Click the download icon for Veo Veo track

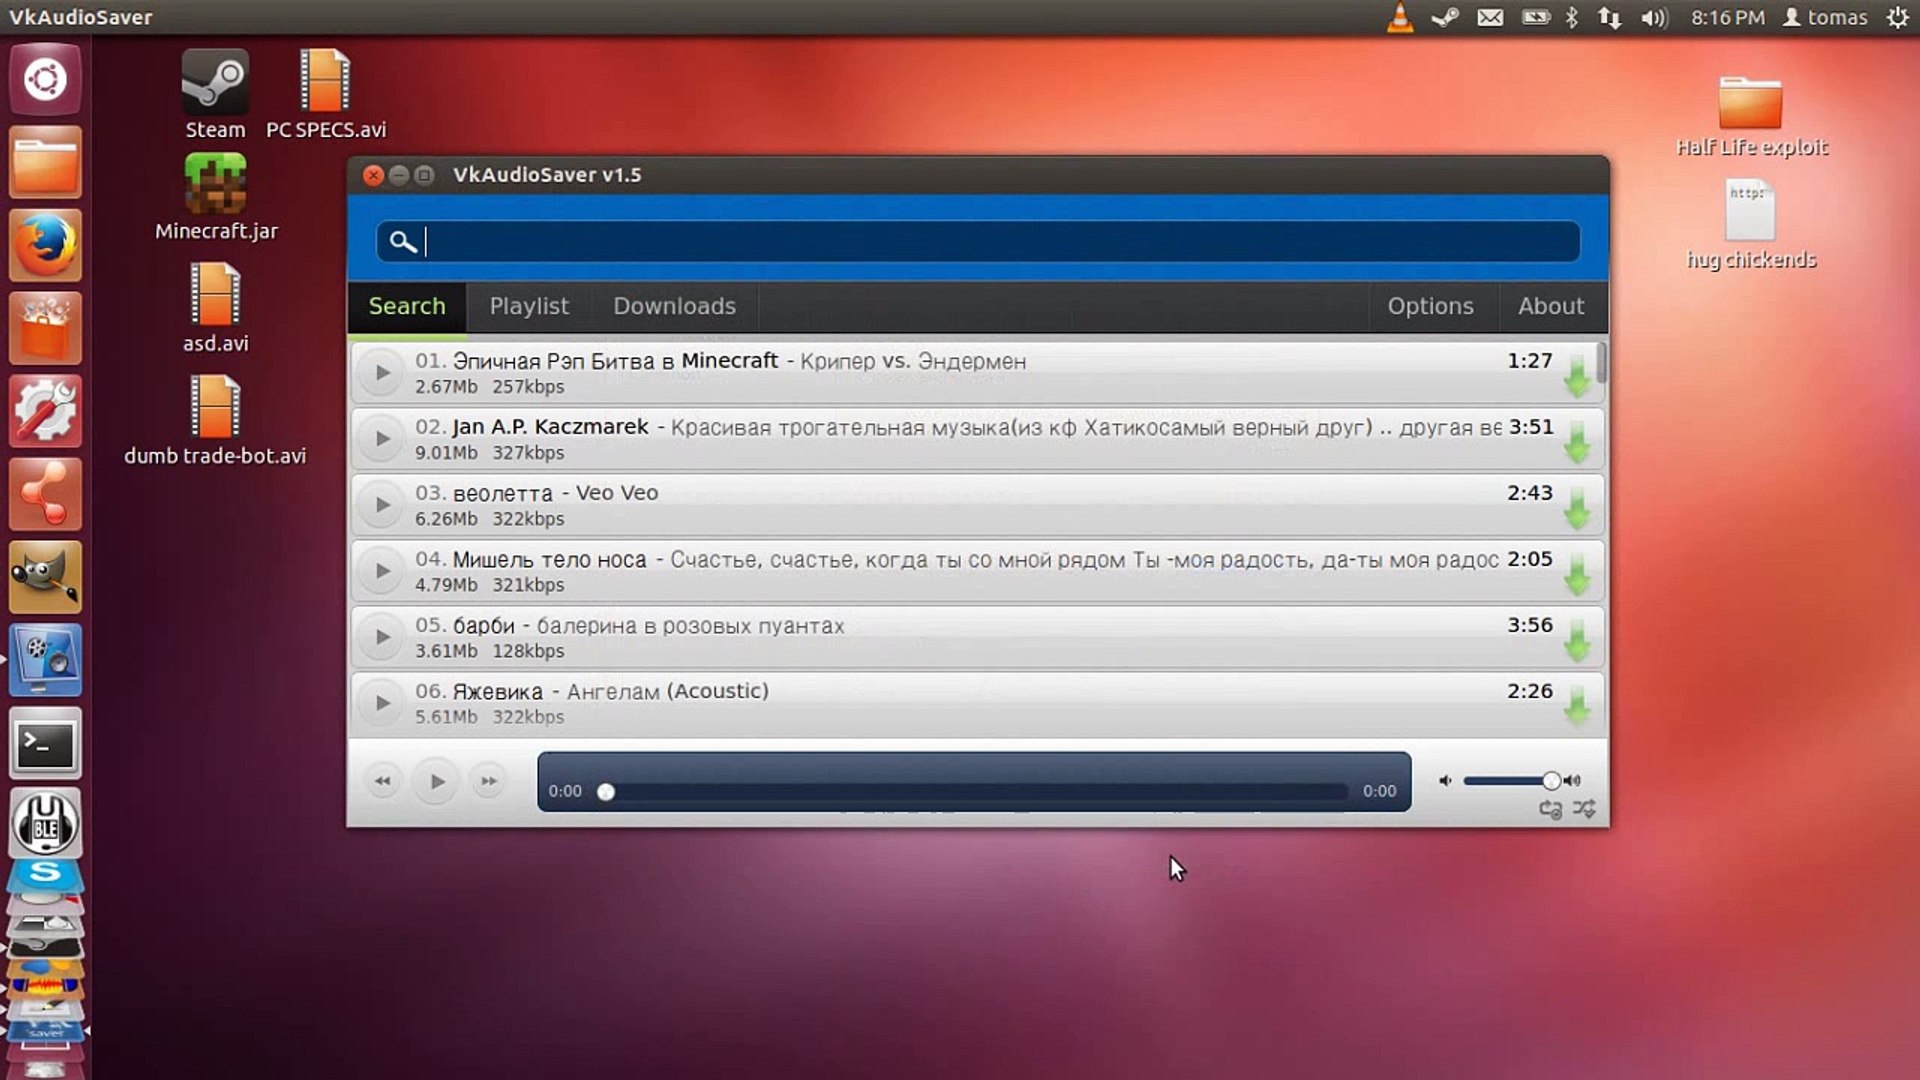pos(1577,506)
